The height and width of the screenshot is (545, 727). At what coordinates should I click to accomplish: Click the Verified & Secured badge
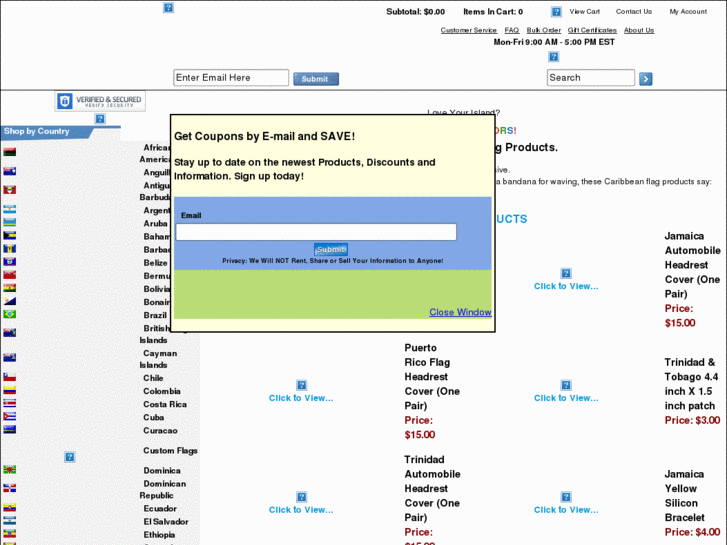point(100,101)
